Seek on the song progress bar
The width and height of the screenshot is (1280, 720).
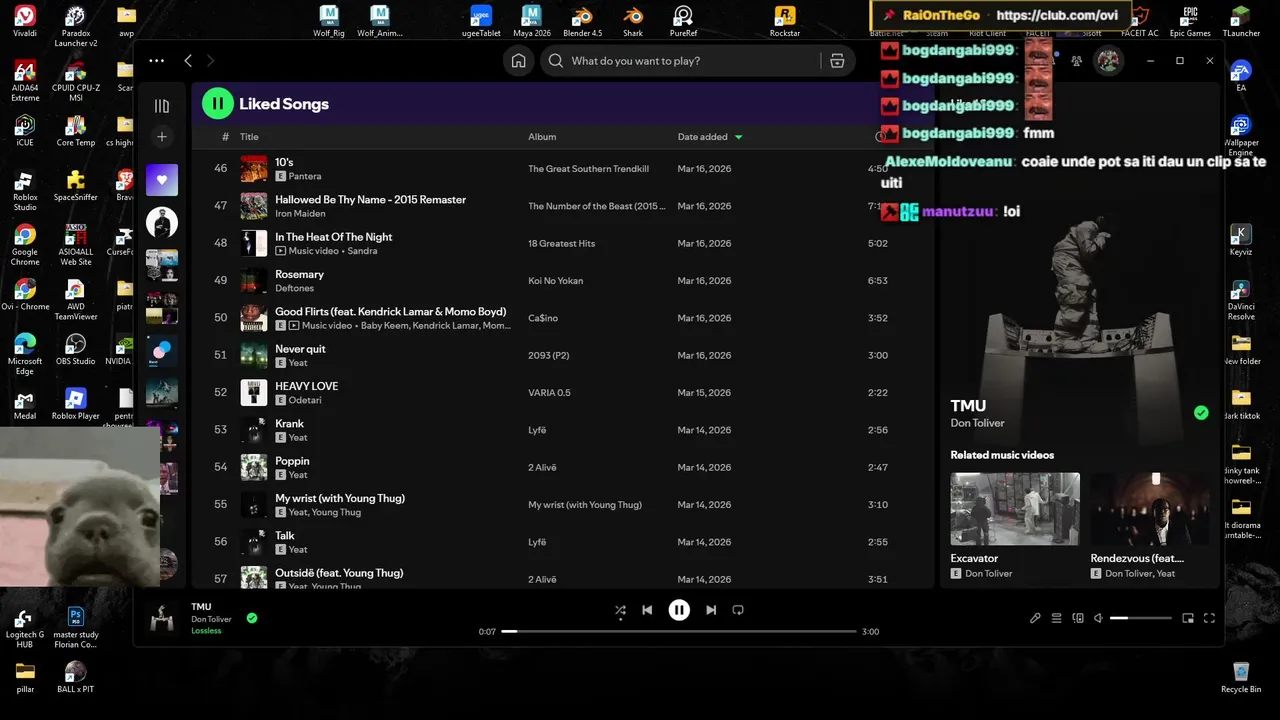click(x=679, y=632)
